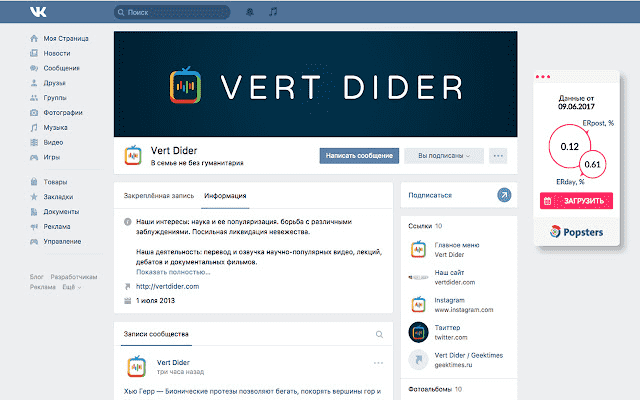Screen dimensions: 640x400
Task: Click the Instagram link icon
Action: pyautogui.click(x=418, y=304)
